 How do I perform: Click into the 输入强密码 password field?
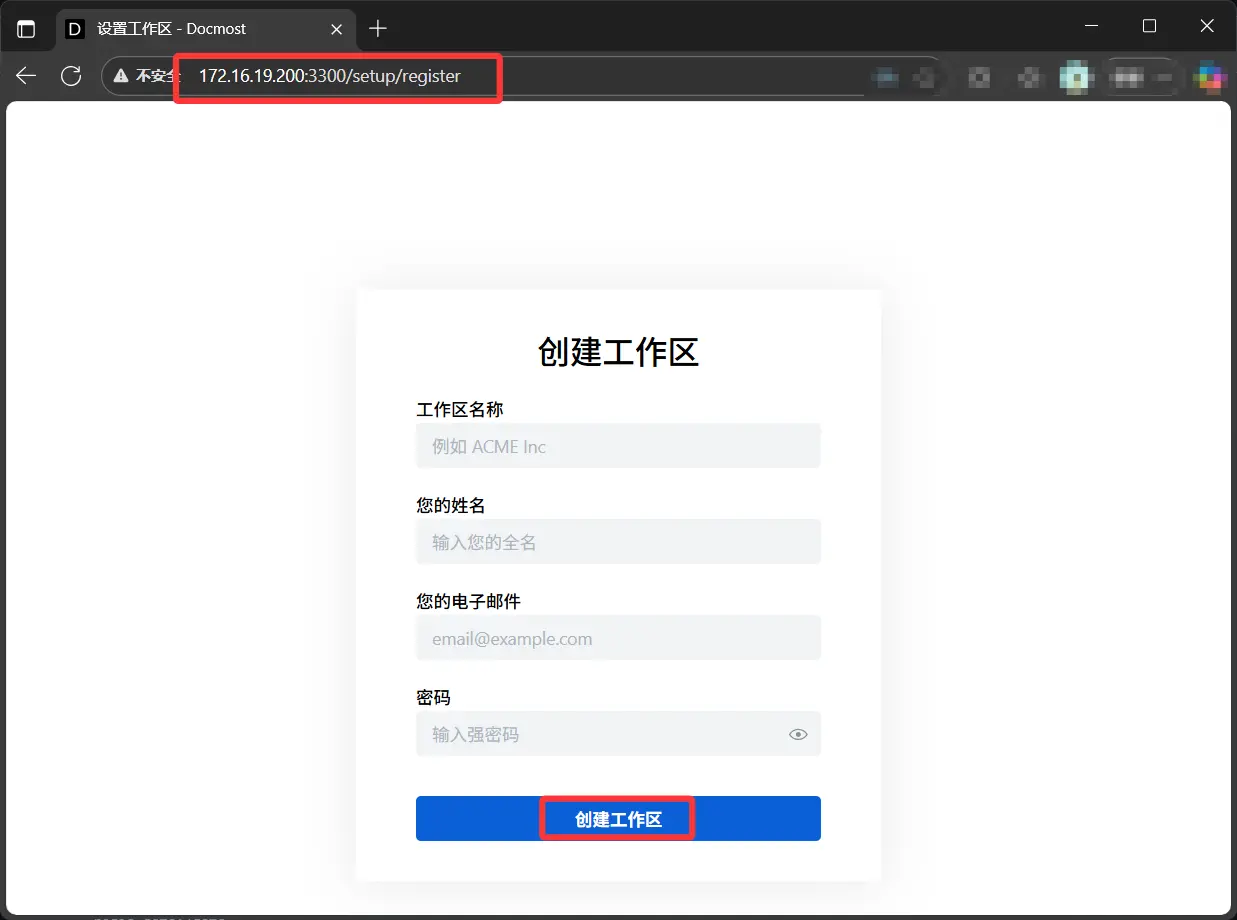point(600,734)
